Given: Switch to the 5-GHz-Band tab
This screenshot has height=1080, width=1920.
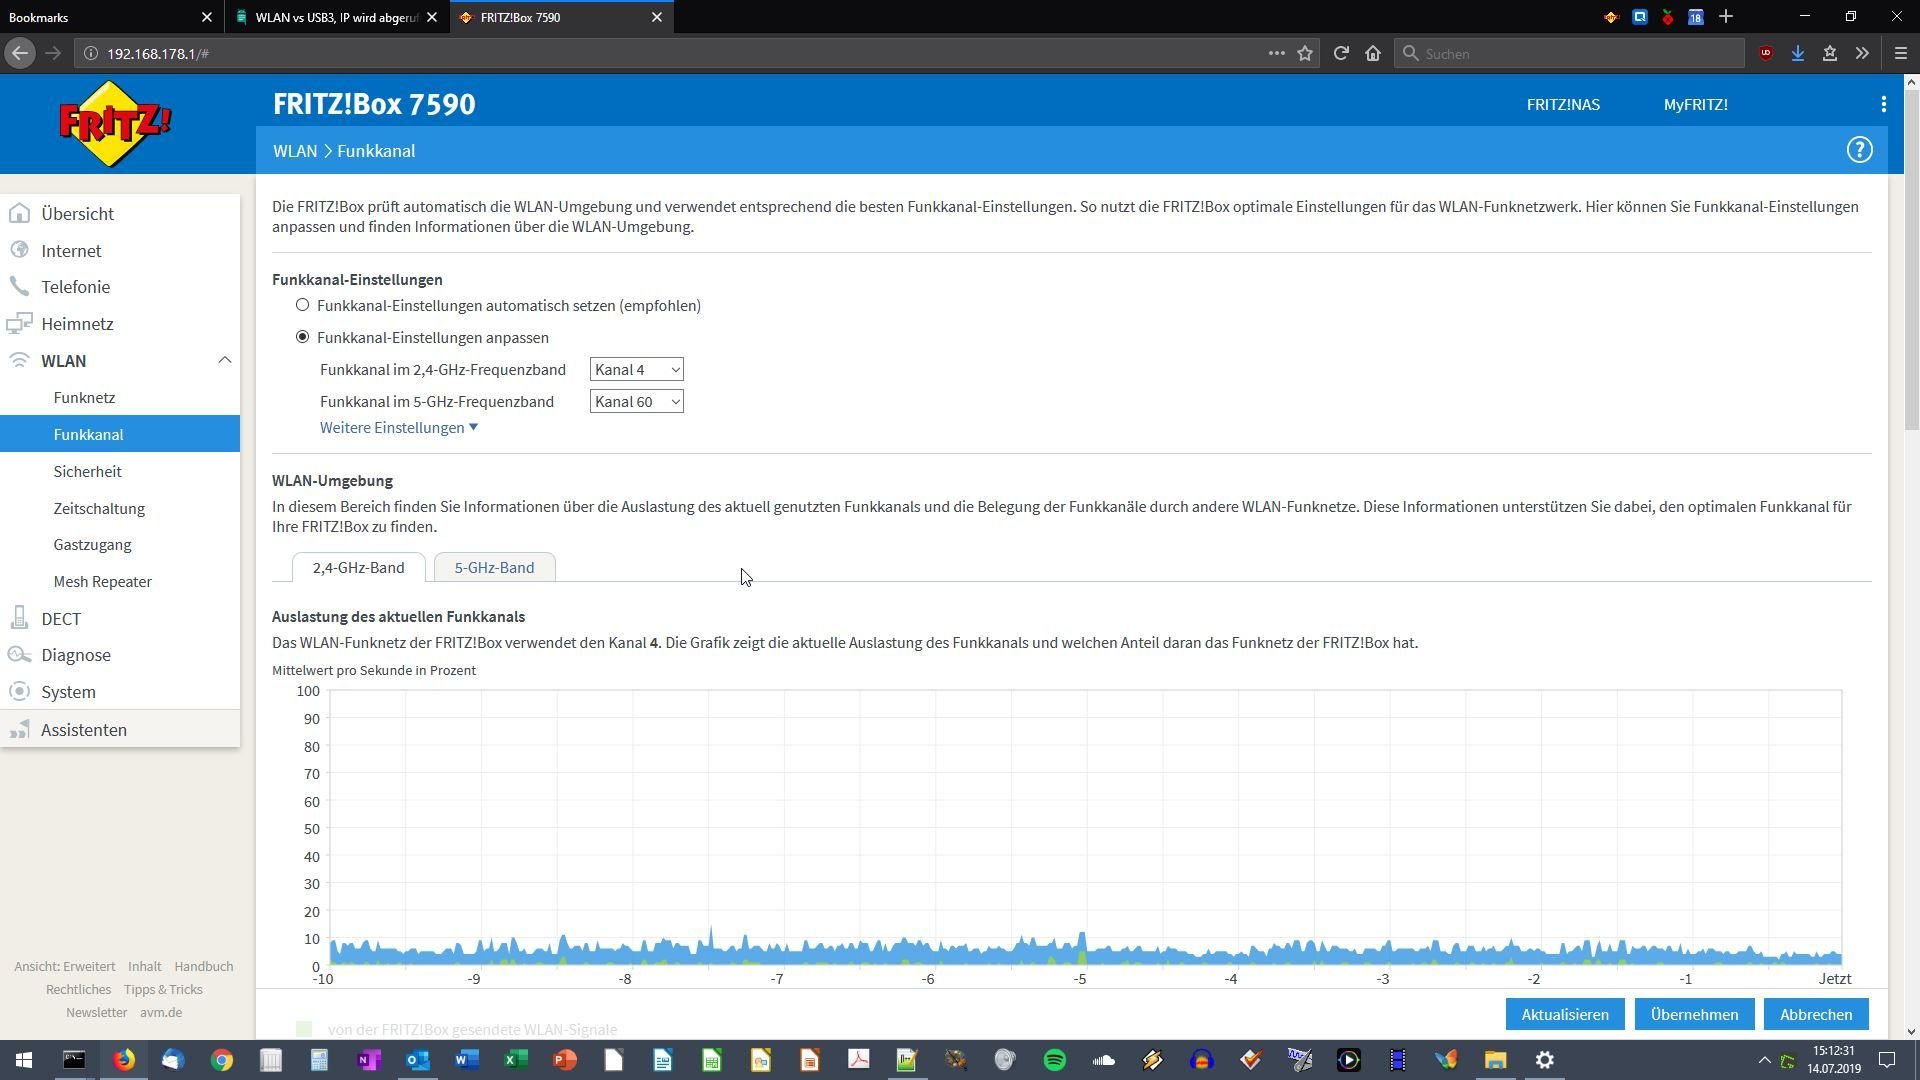Looking at the screenshot, I should pos(494,567).
